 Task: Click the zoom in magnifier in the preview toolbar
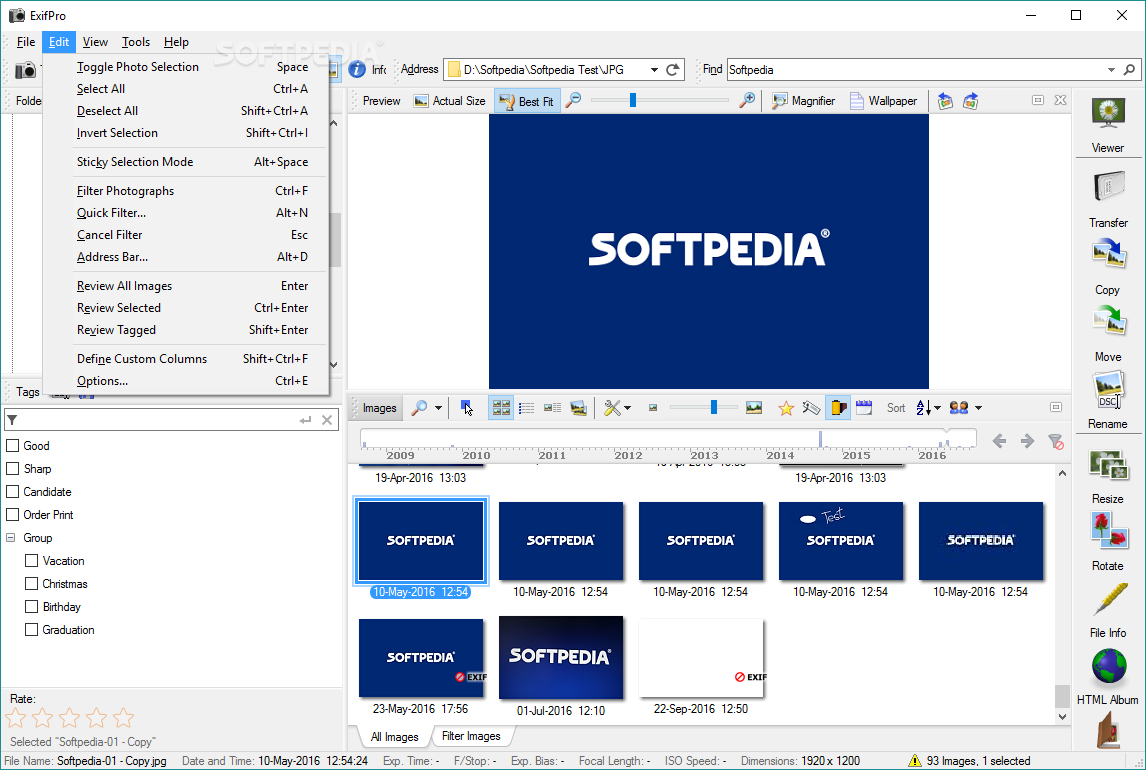point(746,100)
